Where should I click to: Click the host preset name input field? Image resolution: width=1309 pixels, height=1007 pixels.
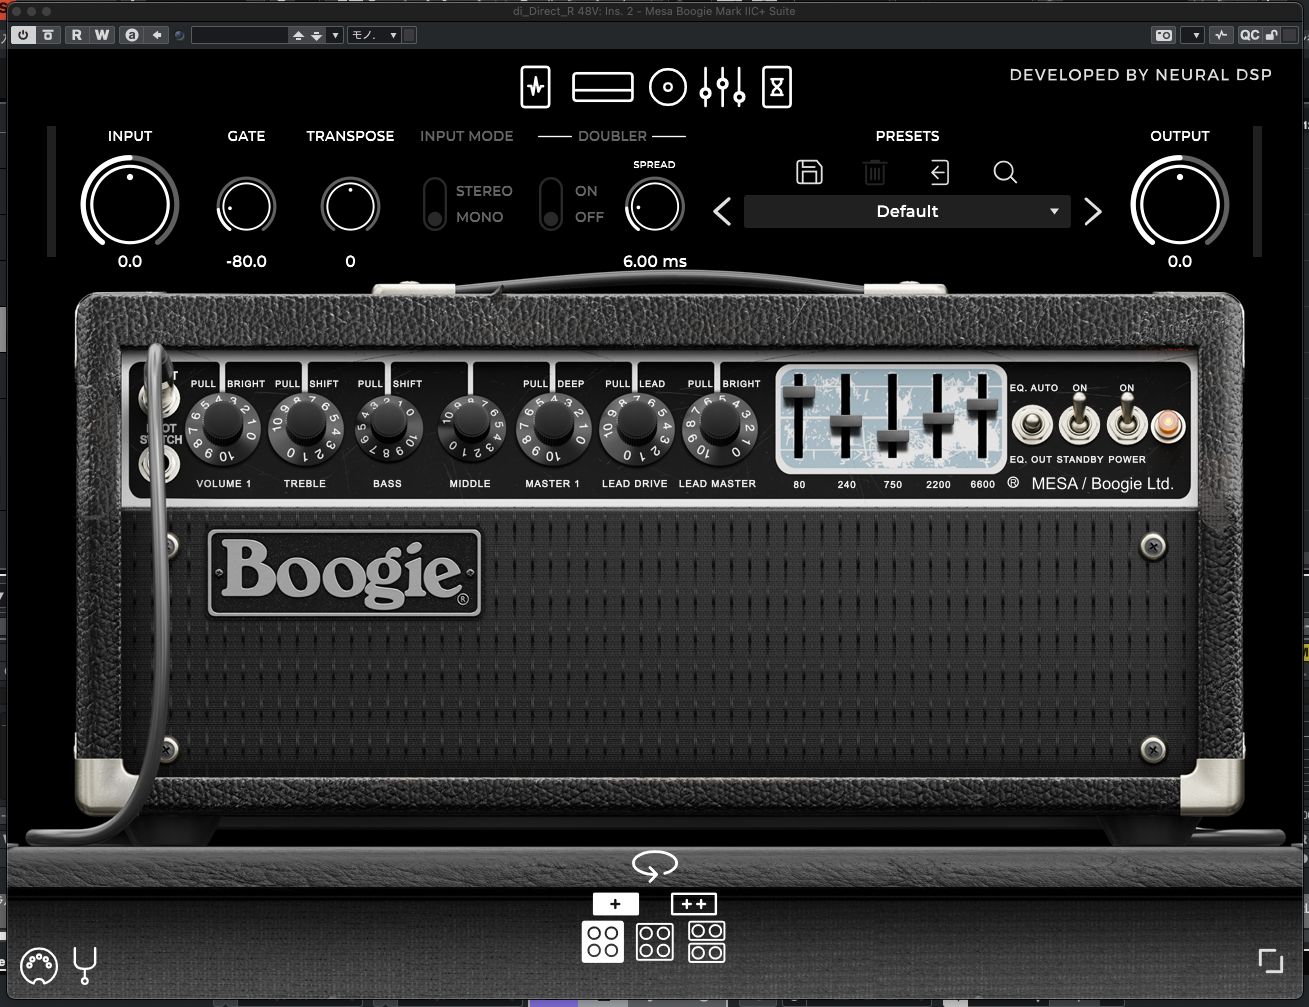[x=239, y=35]
